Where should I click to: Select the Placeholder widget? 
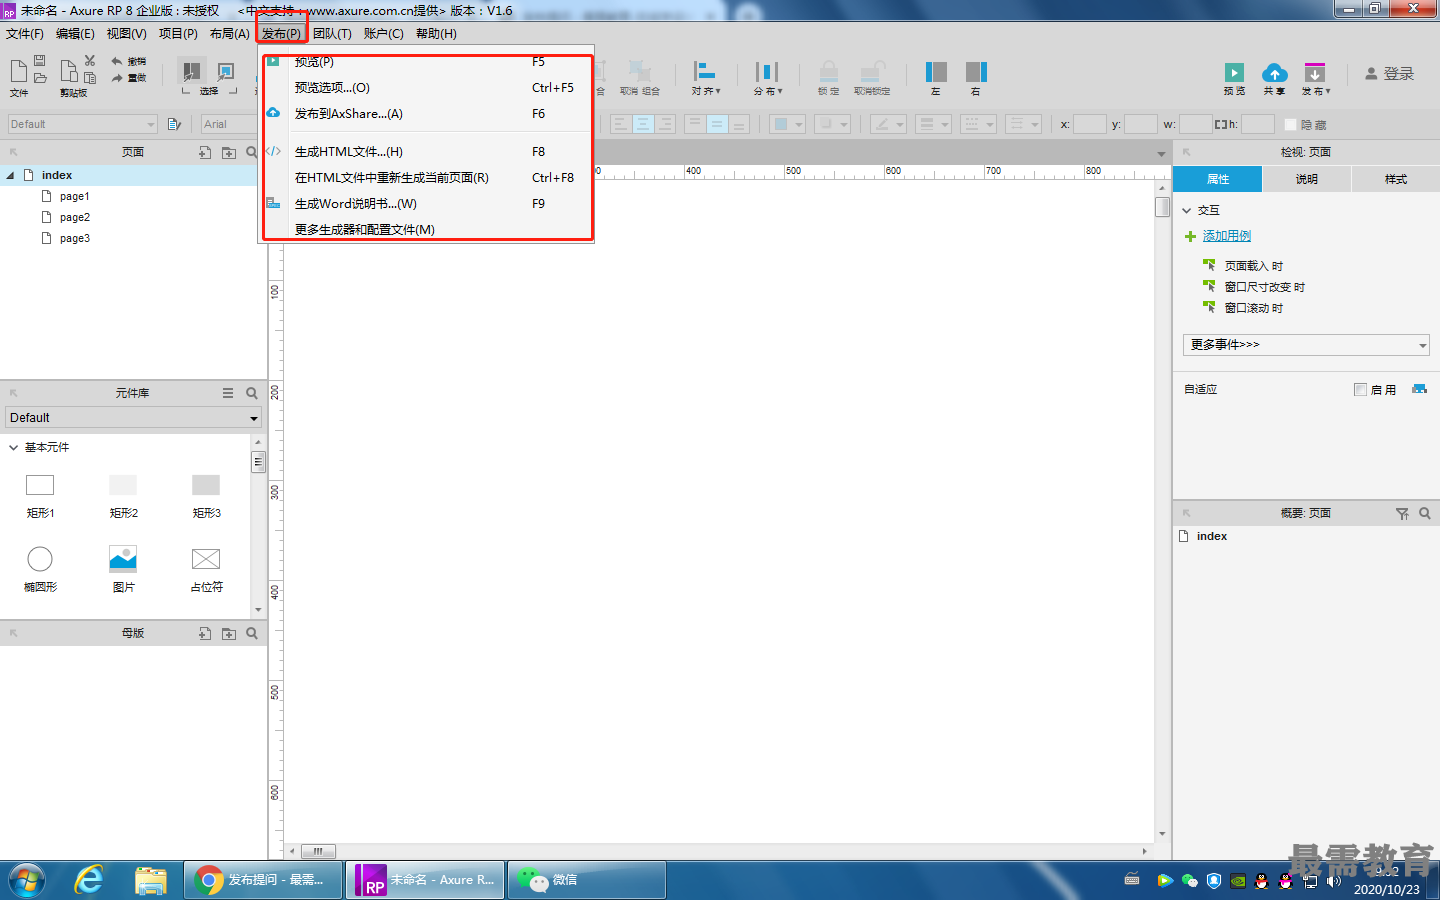(x=206, y=567)
